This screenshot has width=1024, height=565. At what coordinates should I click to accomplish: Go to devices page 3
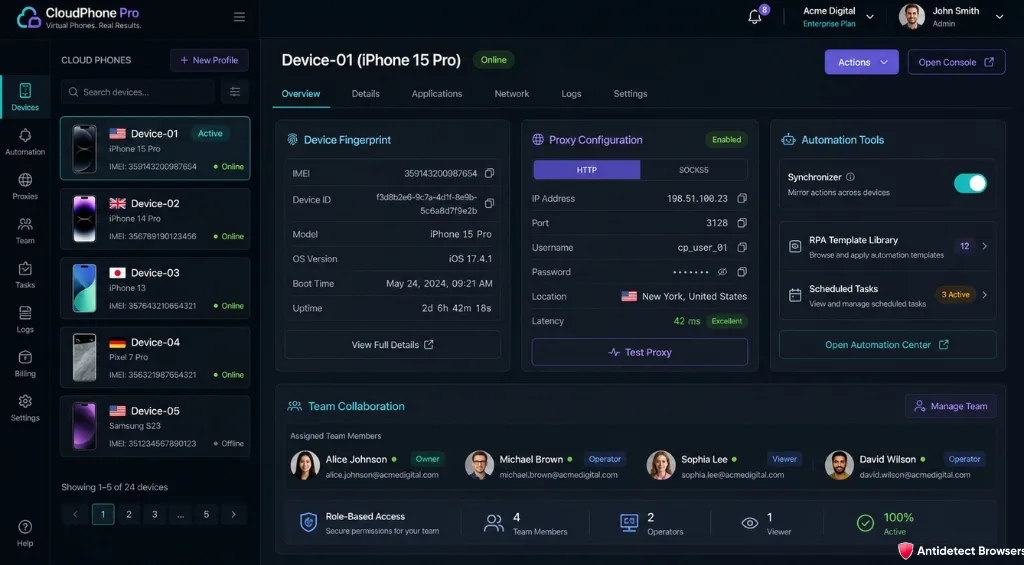155,514
